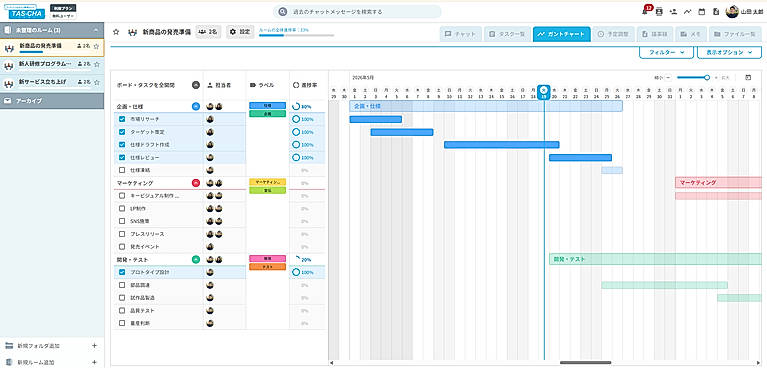Viewport: 767px width, 368px height.
Task: Collapse the 開発・テスト board with green chevron
Action: click(196, 259)
